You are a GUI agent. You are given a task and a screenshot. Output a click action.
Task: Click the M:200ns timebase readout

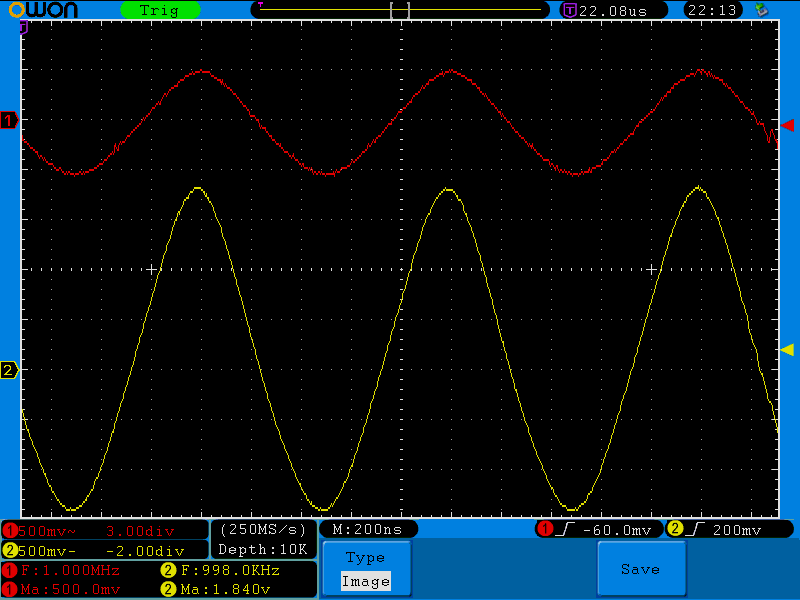pos(367,529)
